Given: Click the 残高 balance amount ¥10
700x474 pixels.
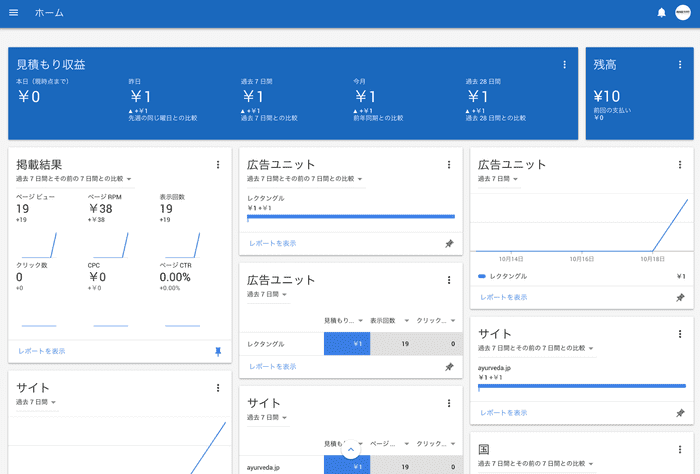Looking at the screenshot, I should click(607, 96).
